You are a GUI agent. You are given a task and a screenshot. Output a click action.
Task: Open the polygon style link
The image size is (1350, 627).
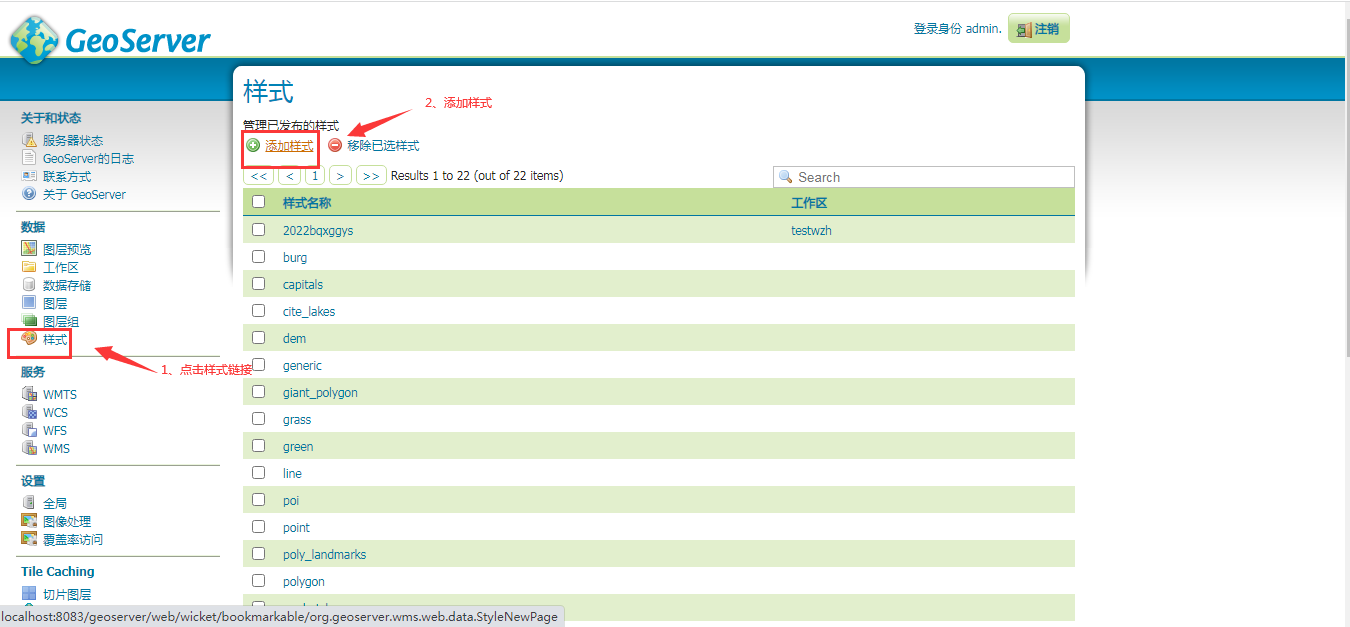(x=304, y=581)
